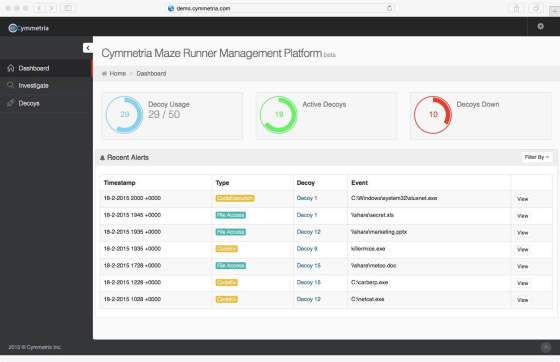560x362 pixels.
Task: Collapse sidebar with the chevron arrow
Action: point(88,48)
